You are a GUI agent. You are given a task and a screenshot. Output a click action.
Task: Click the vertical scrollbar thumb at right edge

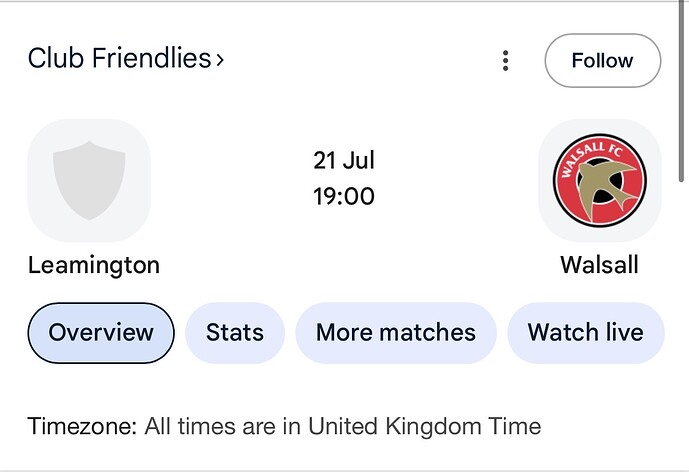[682, 90]
